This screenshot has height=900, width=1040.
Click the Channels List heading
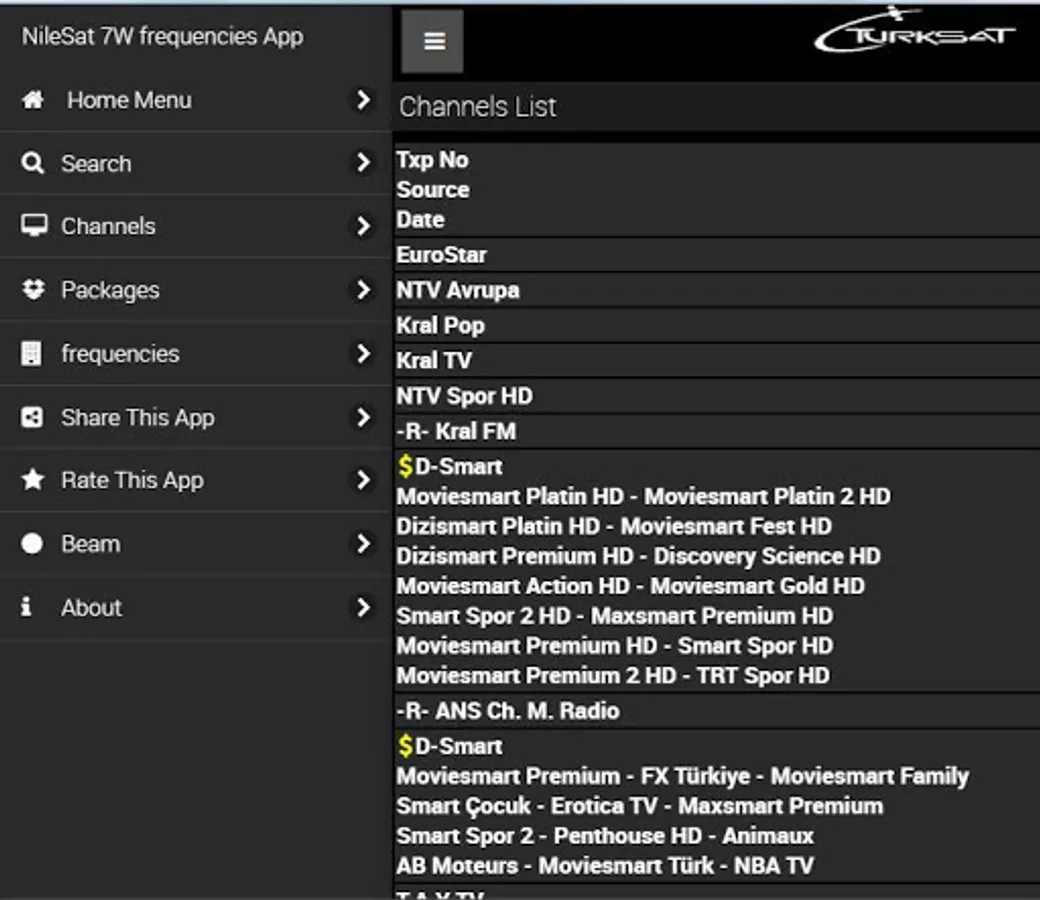478,107
